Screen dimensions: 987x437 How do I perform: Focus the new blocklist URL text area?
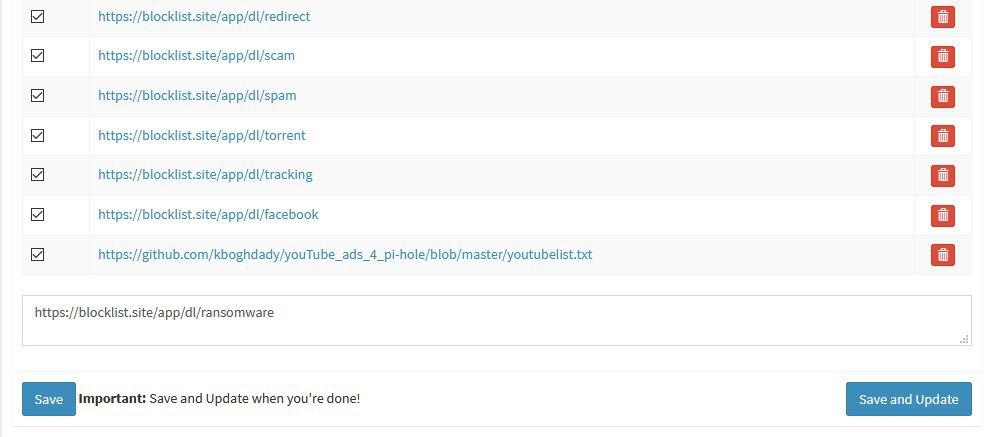click(497, 321)
